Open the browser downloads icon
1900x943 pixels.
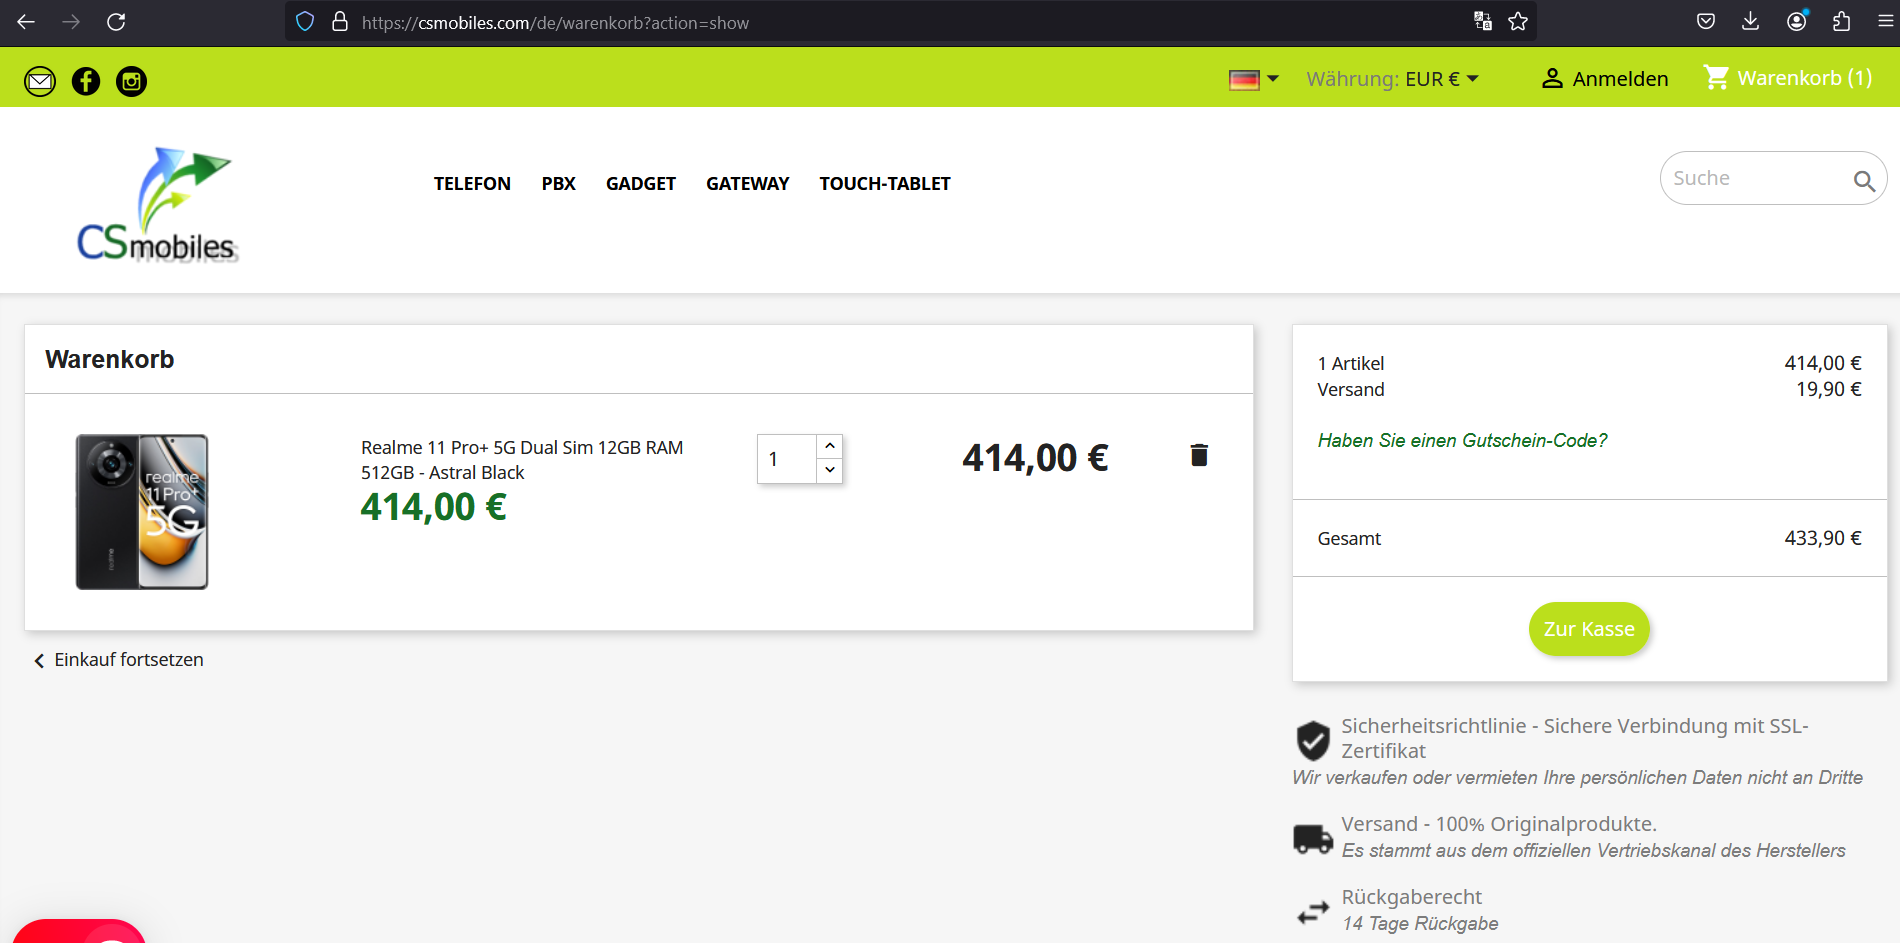click(x=1750, y=22)
